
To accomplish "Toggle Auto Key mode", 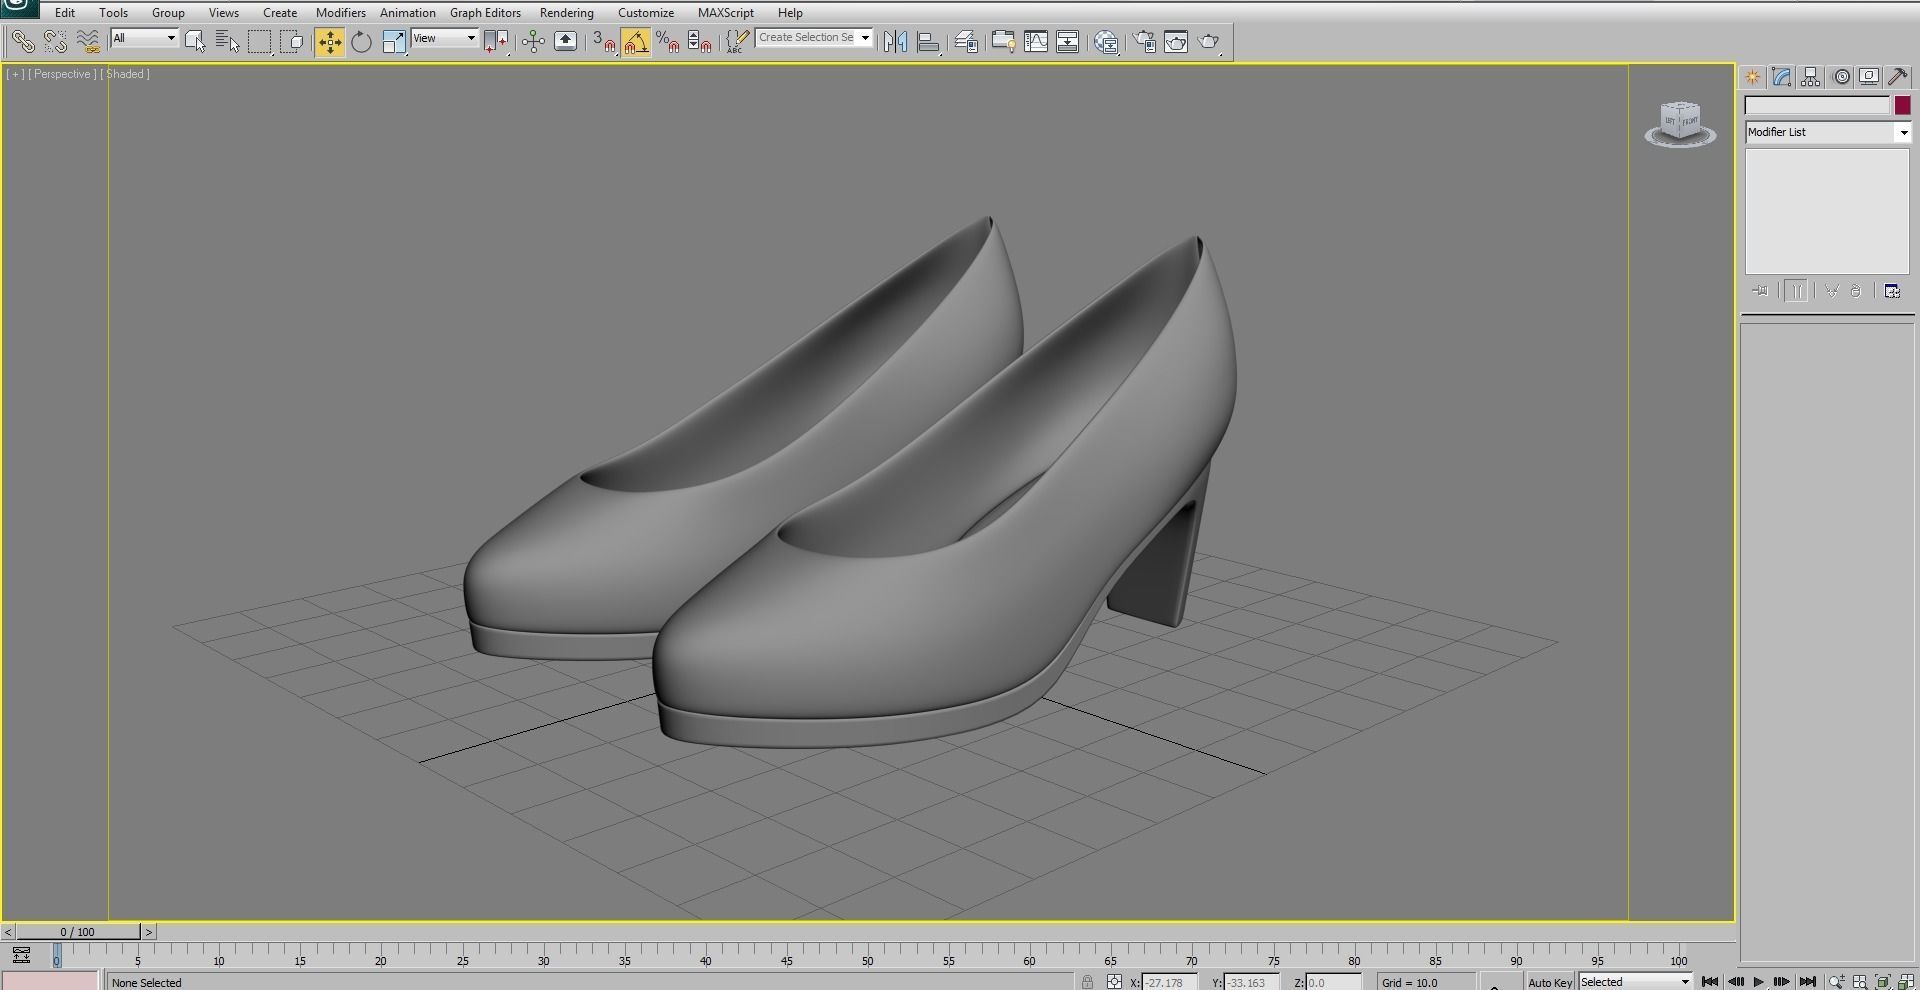I will pyautogui.click(x=1550, y=982).
